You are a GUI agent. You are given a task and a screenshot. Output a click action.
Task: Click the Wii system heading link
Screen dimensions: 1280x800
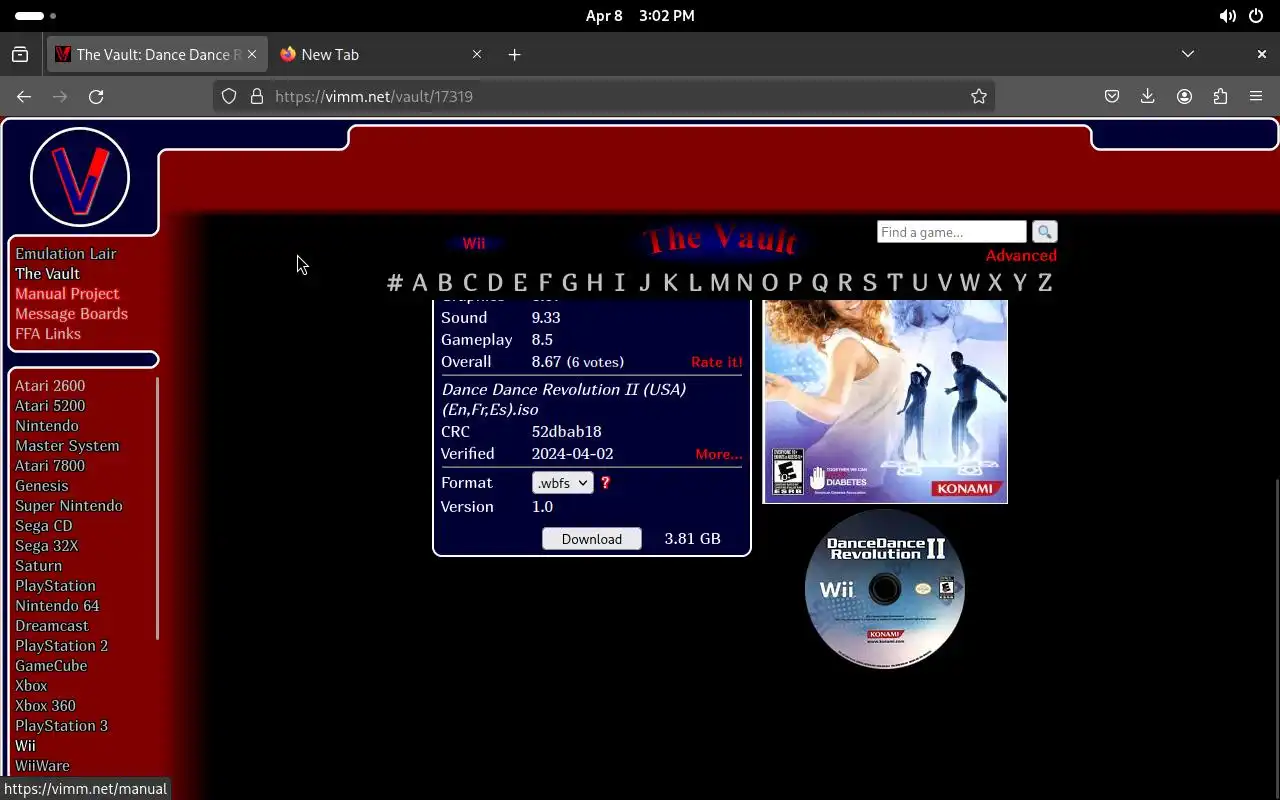pos(474,243)
